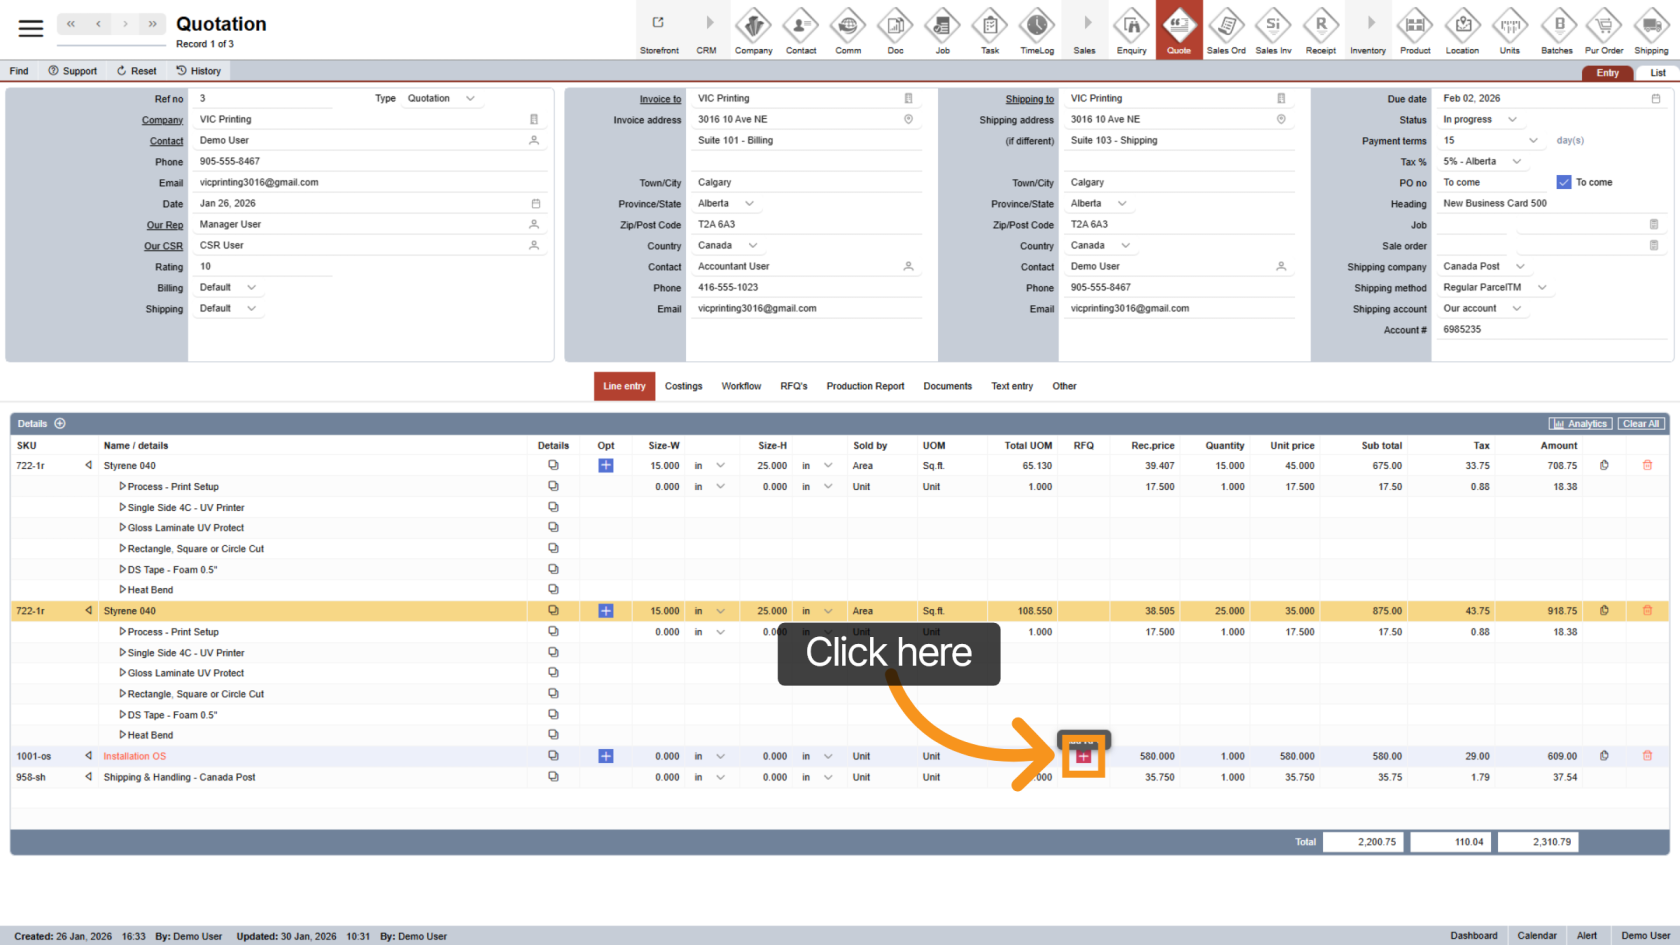
Task: Switch to the Costings tab
Action: 683,386
